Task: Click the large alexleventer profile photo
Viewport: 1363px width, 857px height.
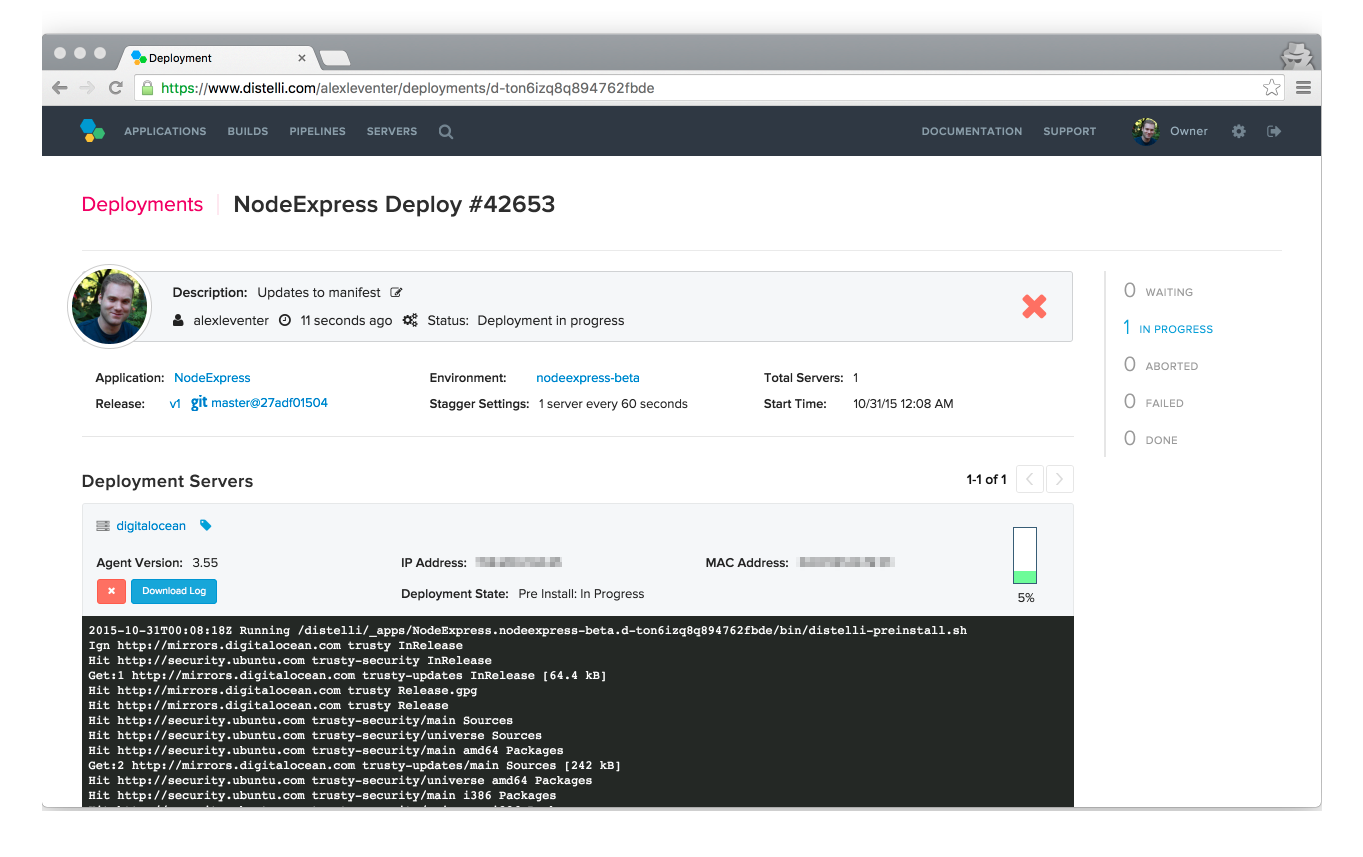Action: coord(110,307)
